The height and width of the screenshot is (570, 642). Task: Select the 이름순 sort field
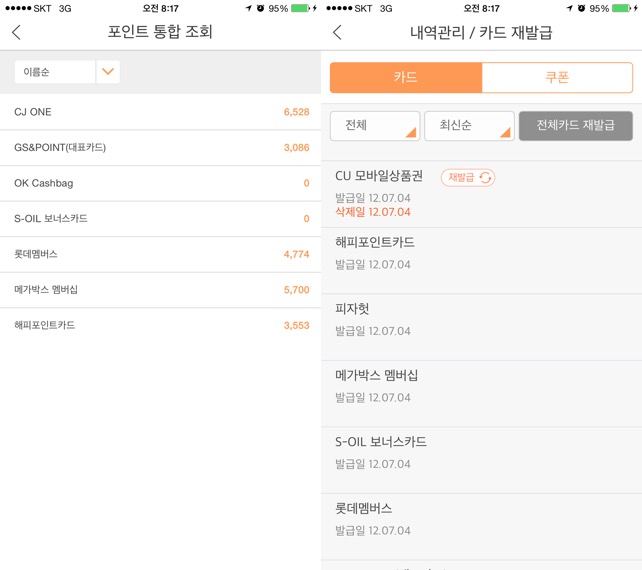pyautogui.click(x=55, y=72)
